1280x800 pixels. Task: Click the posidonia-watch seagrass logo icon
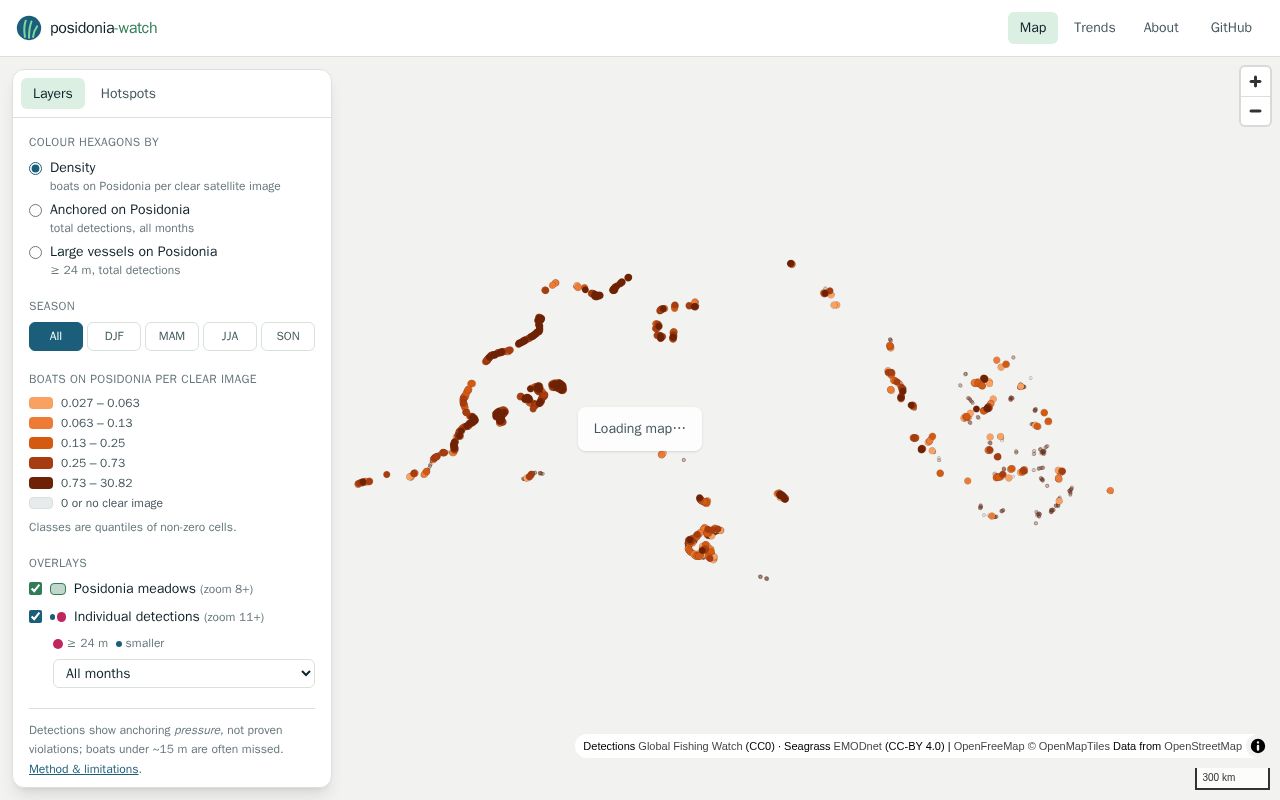point(29,28)
